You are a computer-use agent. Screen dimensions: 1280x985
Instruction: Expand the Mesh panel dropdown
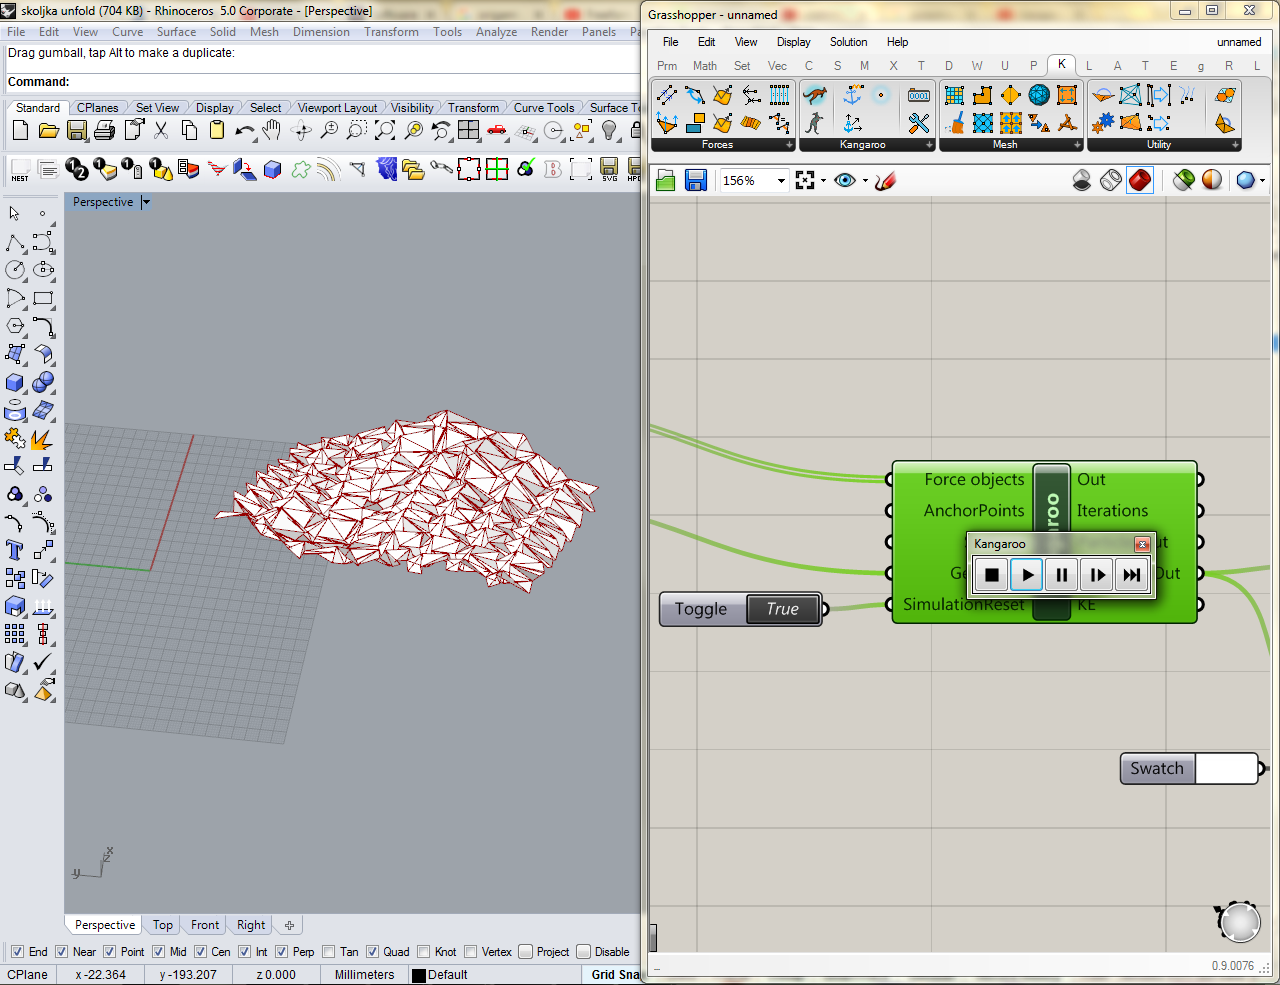click(x=1077, y=145)
